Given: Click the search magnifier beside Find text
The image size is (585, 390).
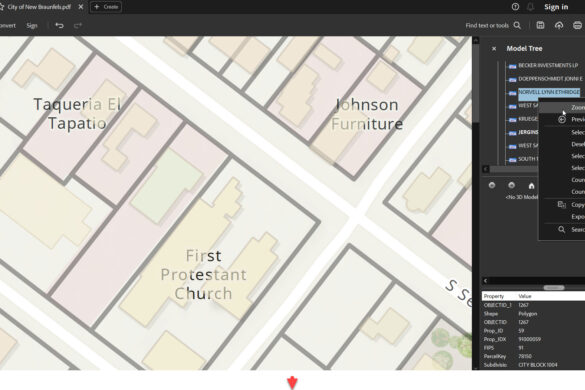Looking at the screenshot, I should tap(517, 25).
